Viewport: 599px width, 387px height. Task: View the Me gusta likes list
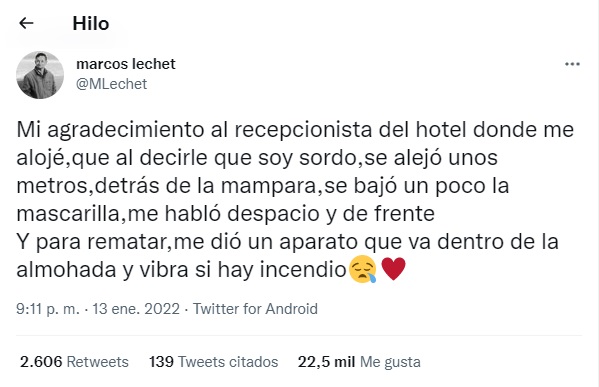pyautogui.click(x=359, y=362)
